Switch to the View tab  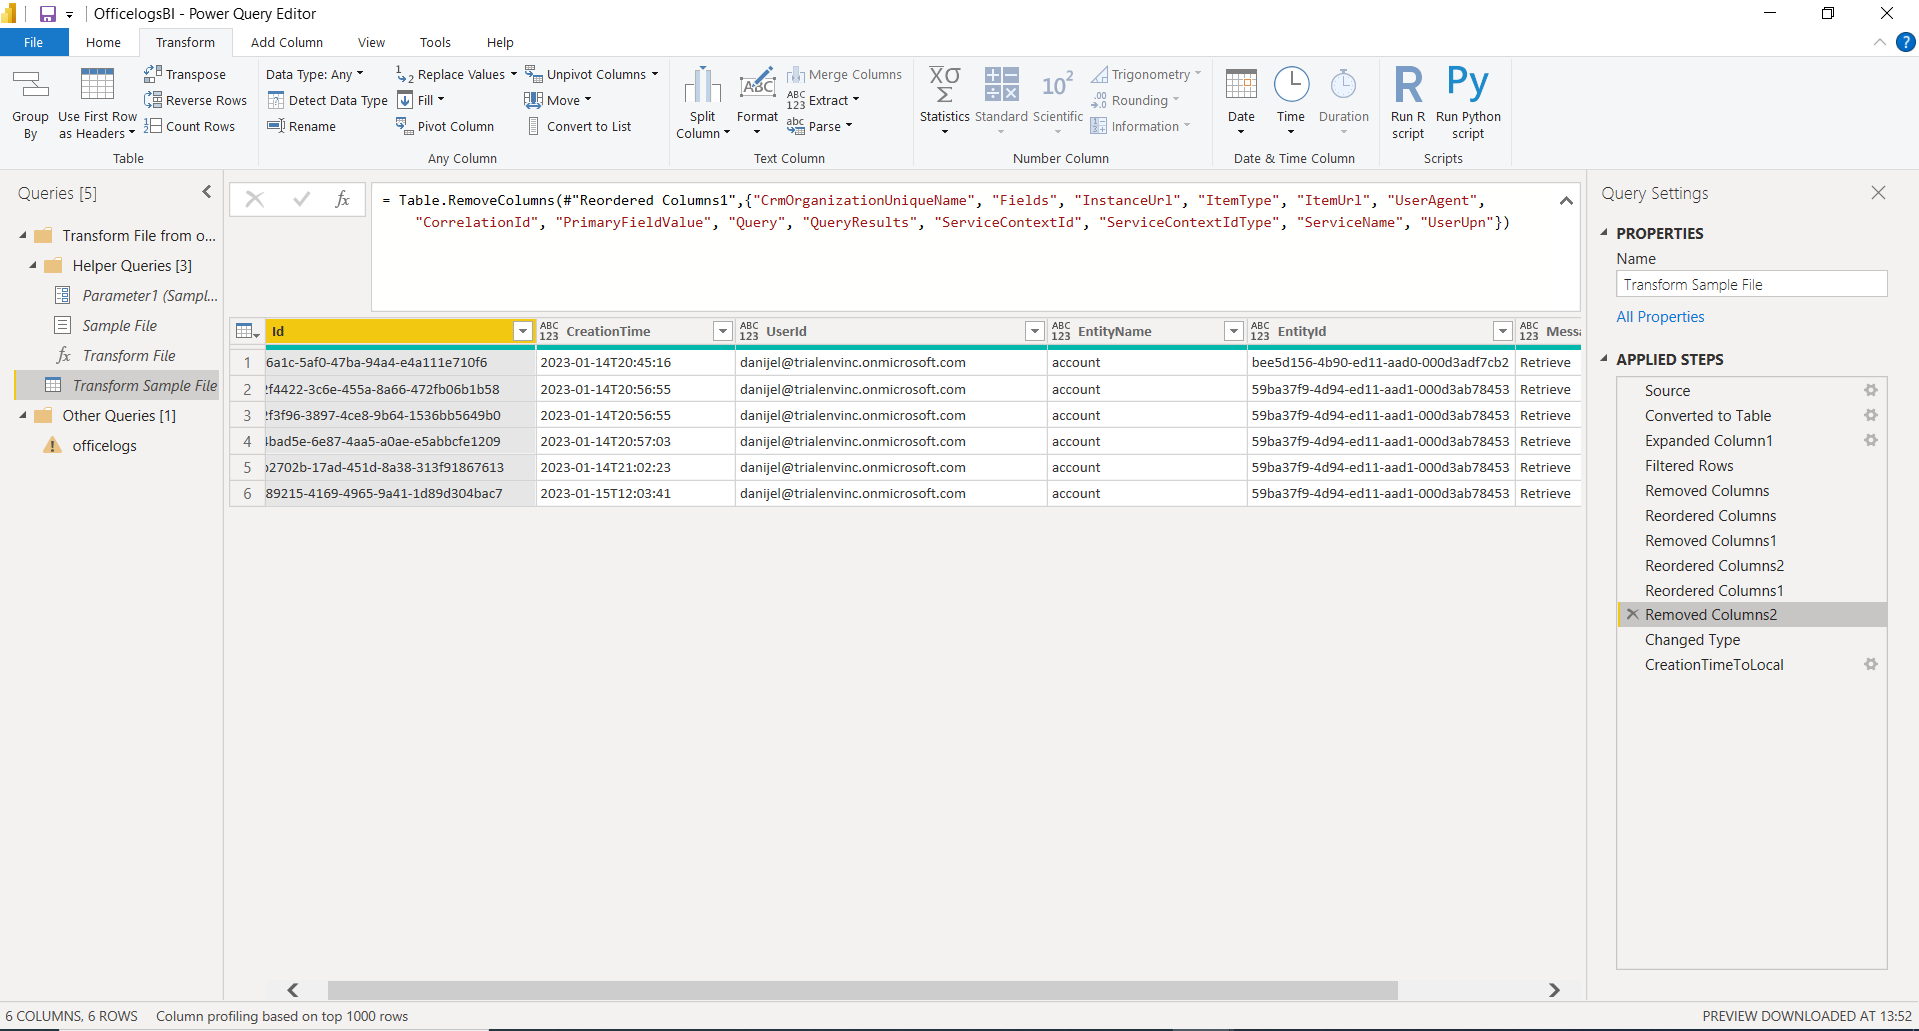371,42
